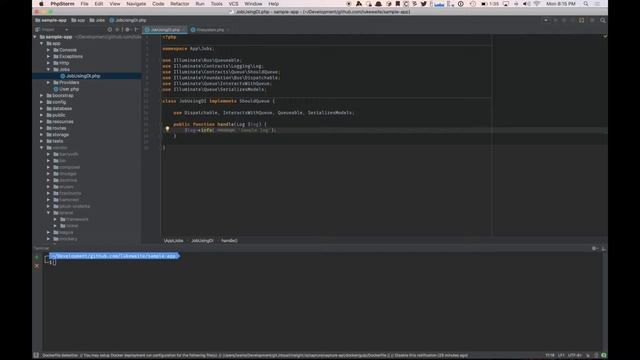Close the terminal session with the red X
This screenshot has height=360, width=640.
[x=37, y=266]
